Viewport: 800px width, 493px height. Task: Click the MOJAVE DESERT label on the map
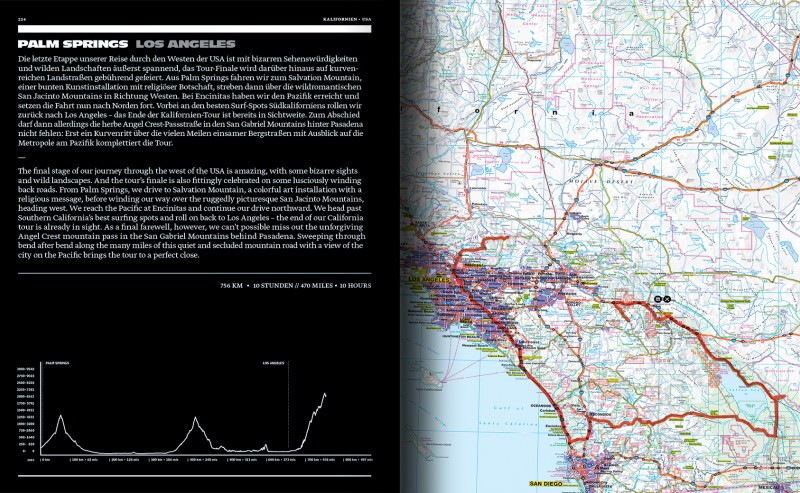pyautogui.click(x=601, y=182)
